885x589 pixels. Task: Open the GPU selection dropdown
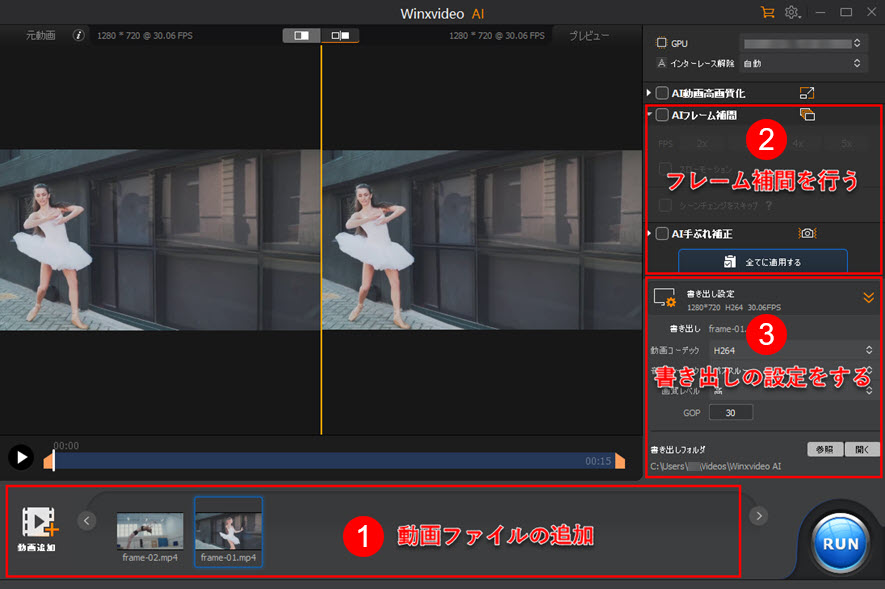(x=801, y=43)
